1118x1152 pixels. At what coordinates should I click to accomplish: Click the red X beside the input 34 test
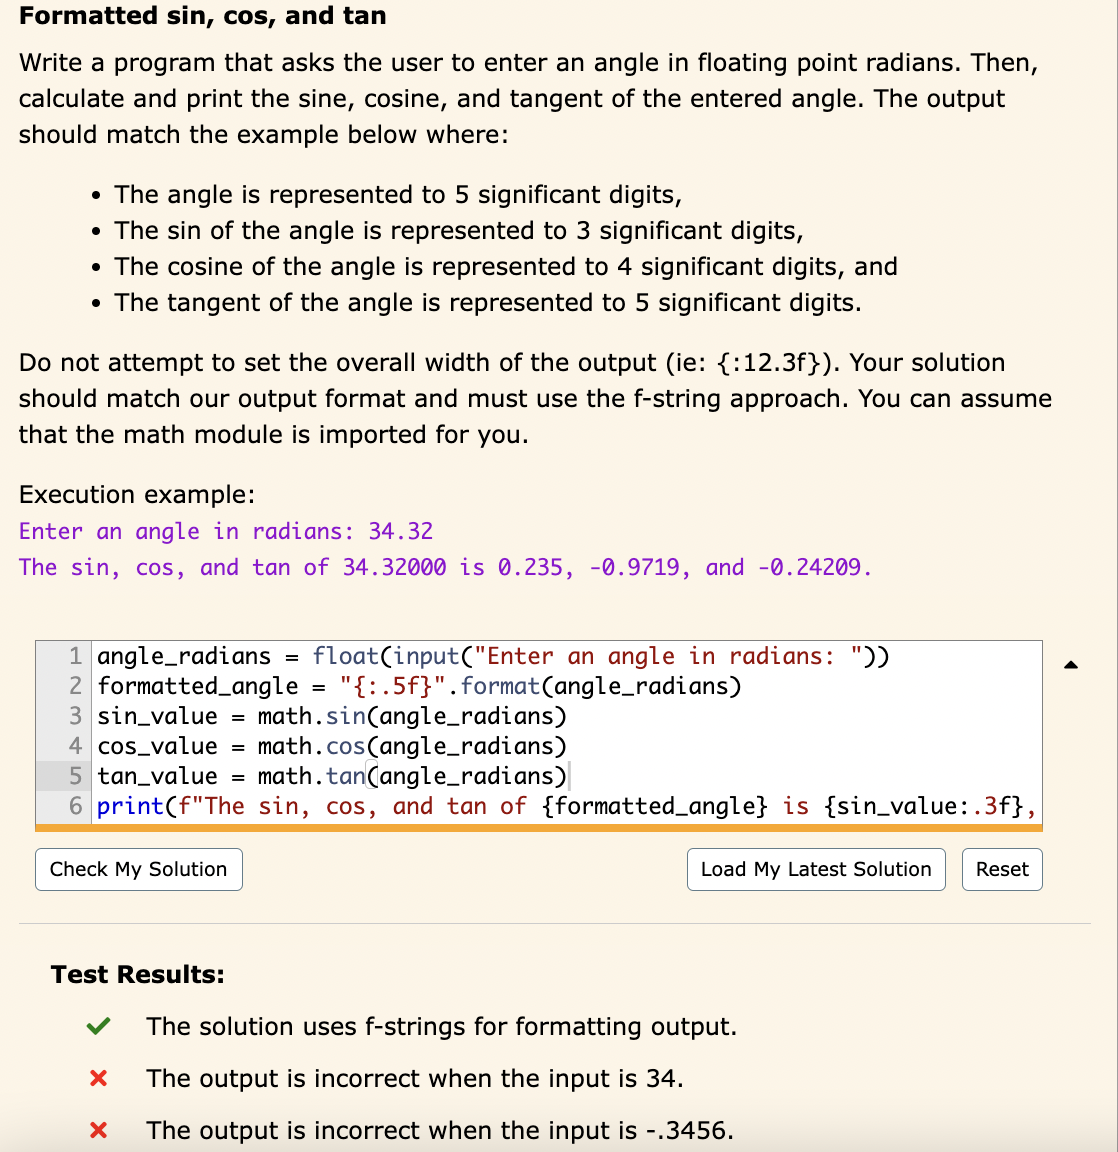(97, 1078)
